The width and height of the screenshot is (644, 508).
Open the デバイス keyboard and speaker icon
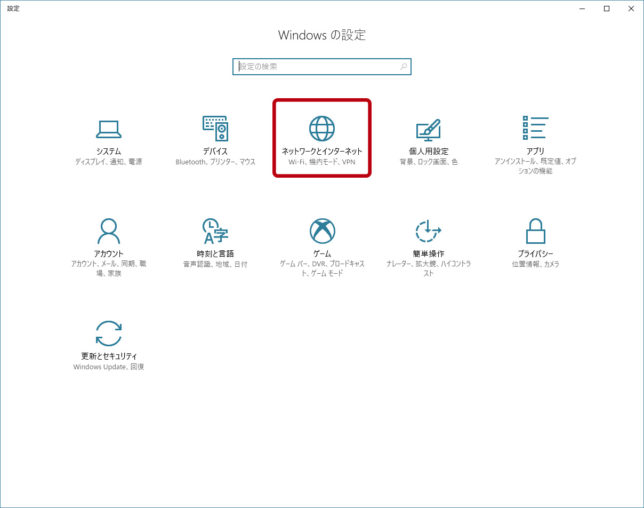click(215, 129)
